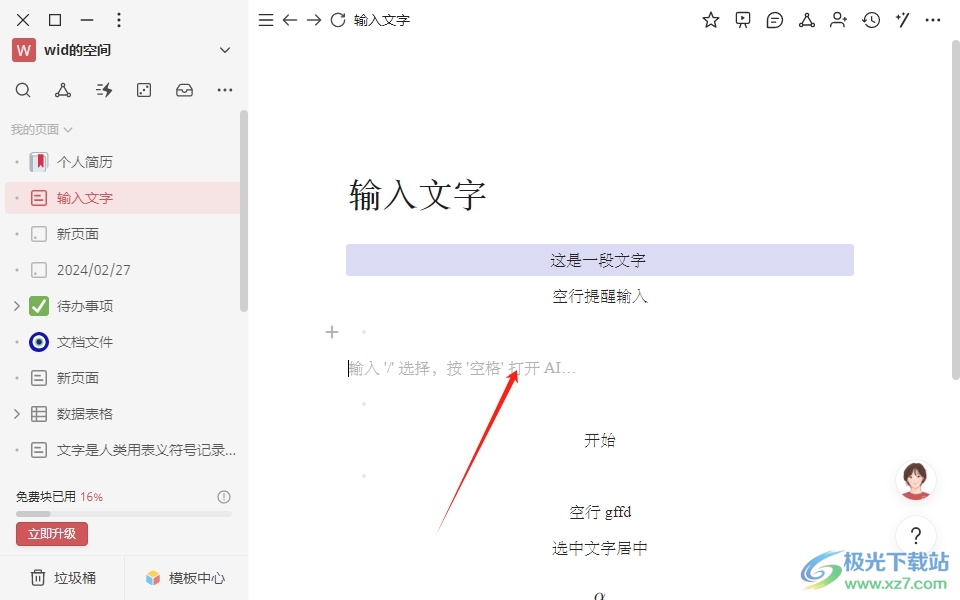960x600 pixels.
Task: Click the 选中文字居中 text line
Action: [x=599, y=548]
